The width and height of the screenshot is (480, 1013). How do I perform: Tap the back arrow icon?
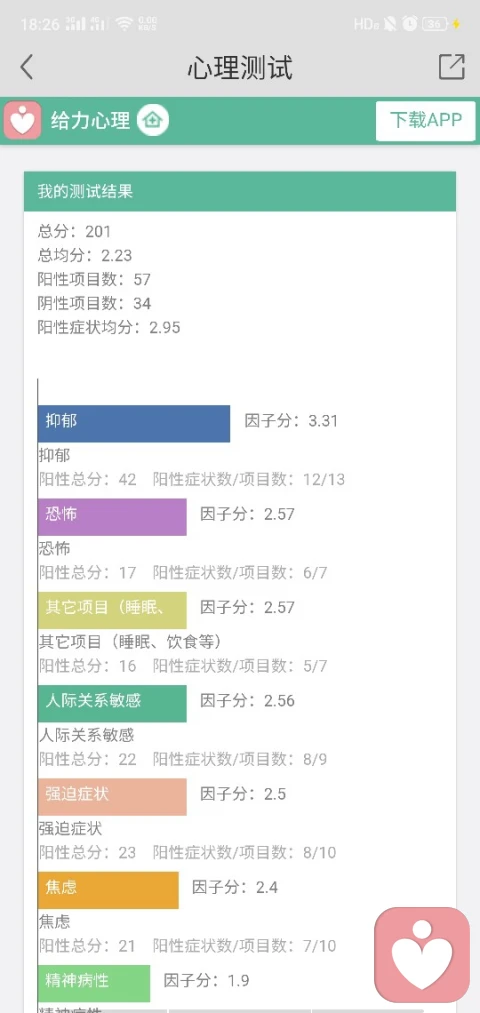(26, 67)
